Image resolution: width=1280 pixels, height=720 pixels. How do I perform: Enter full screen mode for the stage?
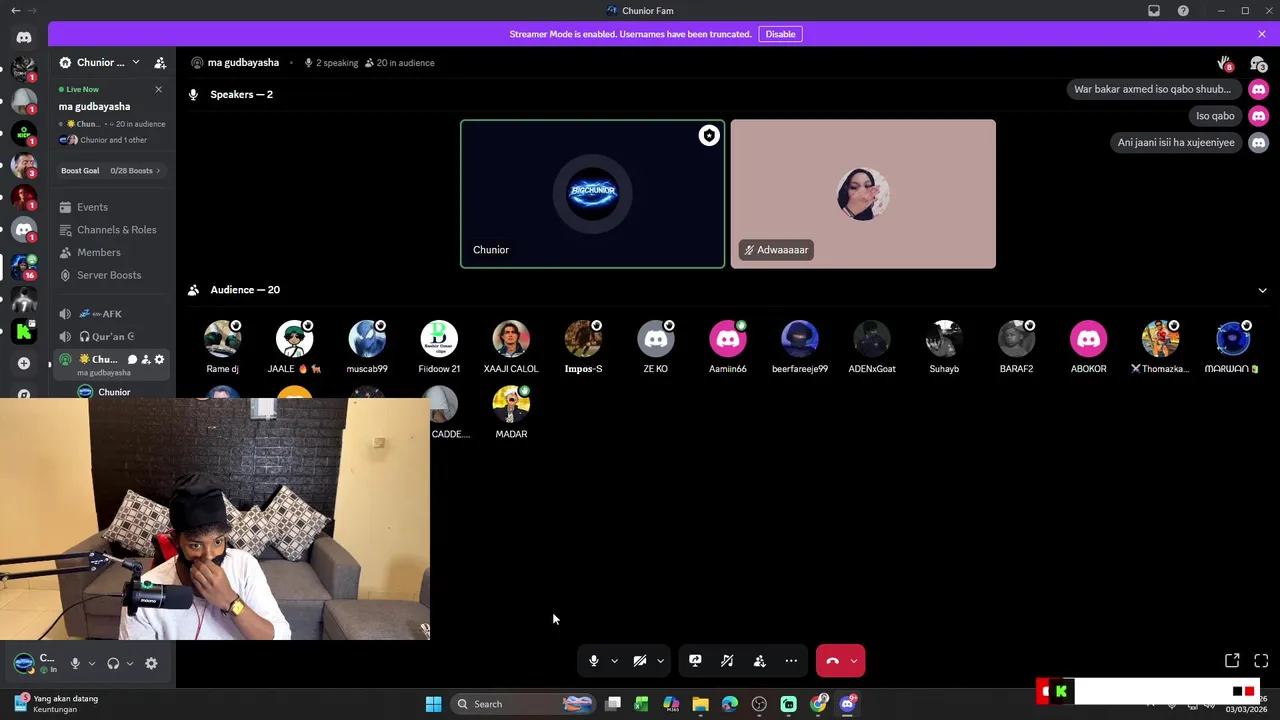(1261, 661)
